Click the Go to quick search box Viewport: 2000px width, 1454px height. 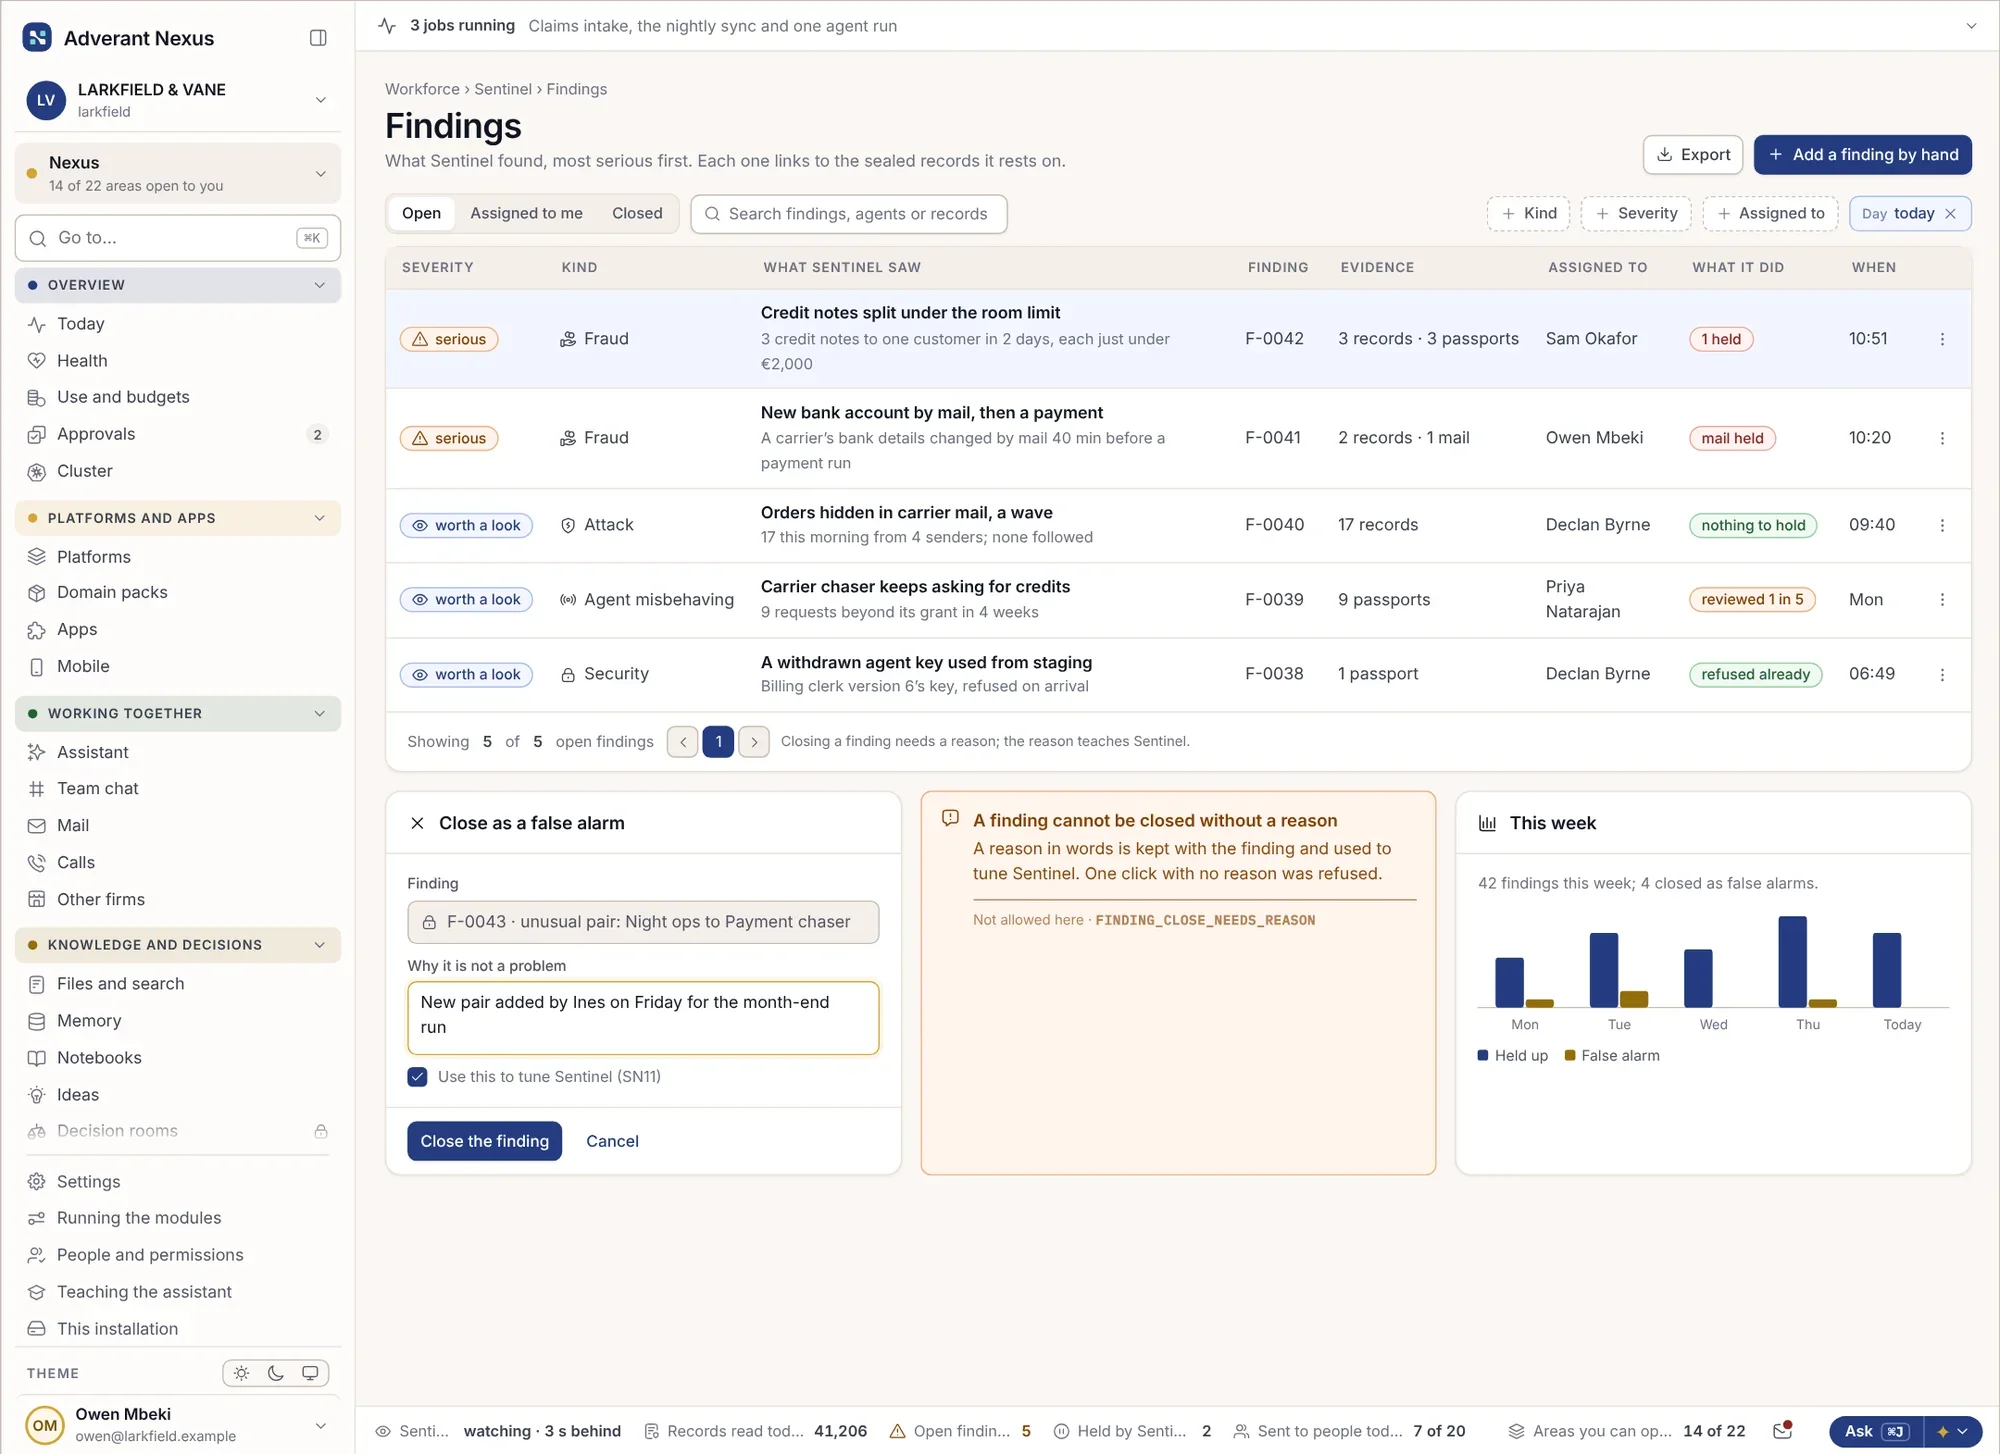coord(178,238)
